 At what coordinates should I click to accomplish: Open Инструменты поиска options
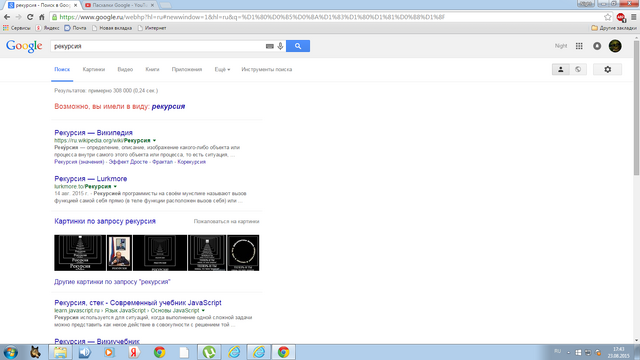267,69
